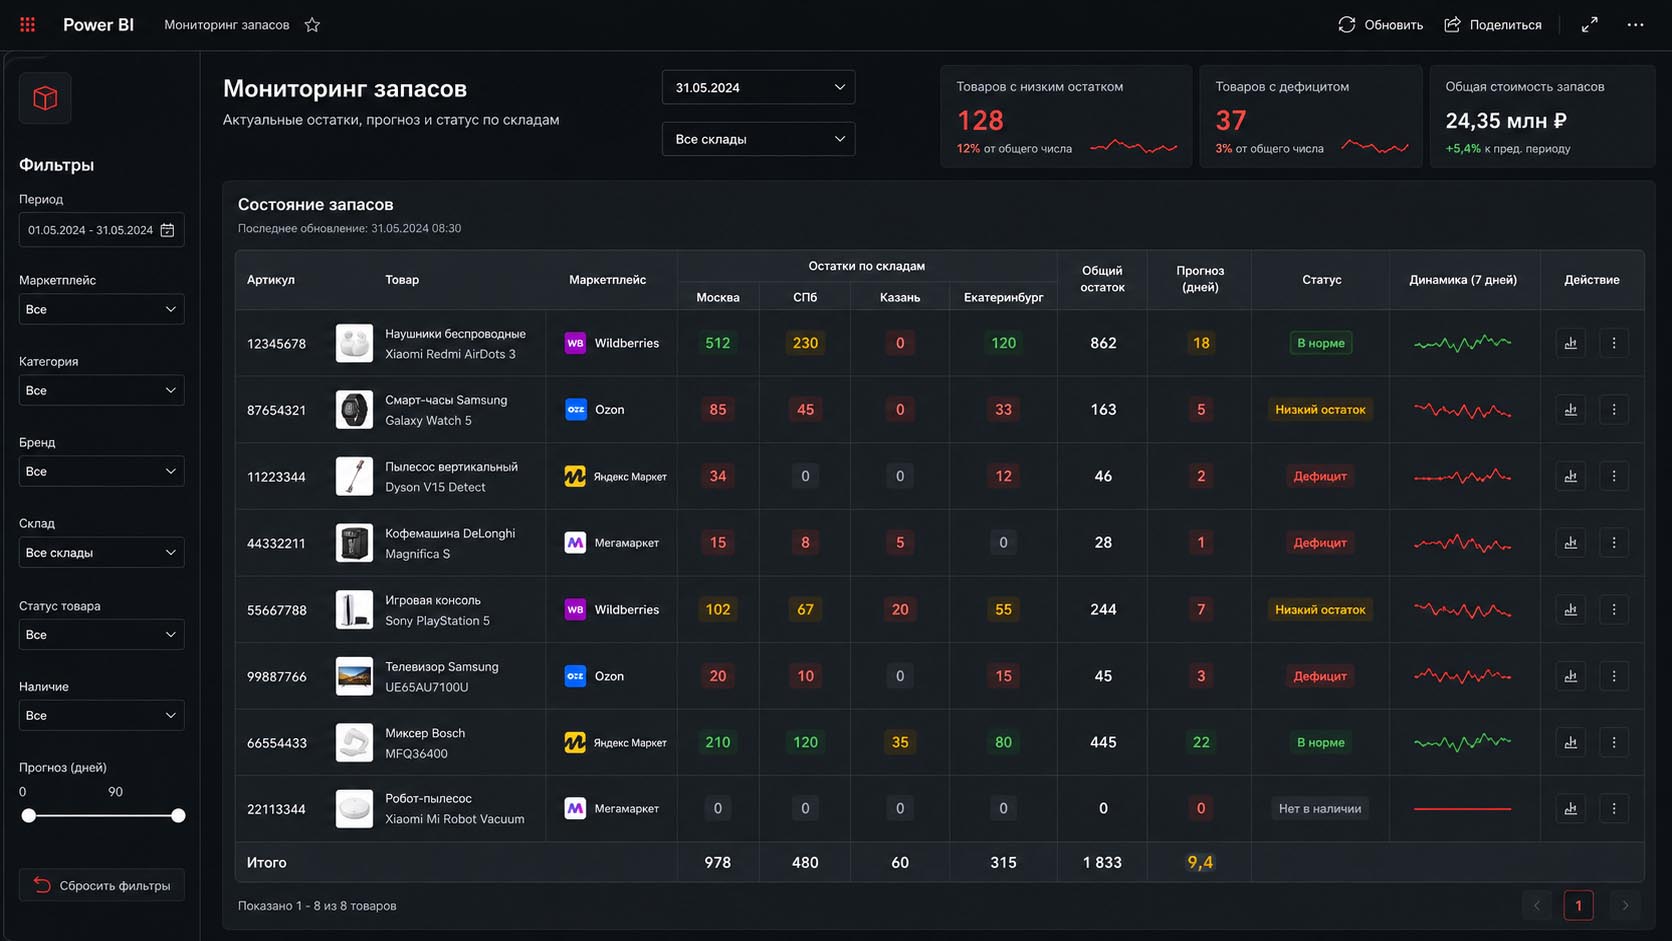Favorite the report with the star icon
The height and width of the screenshot is (941, 1672).
point(312,25)
